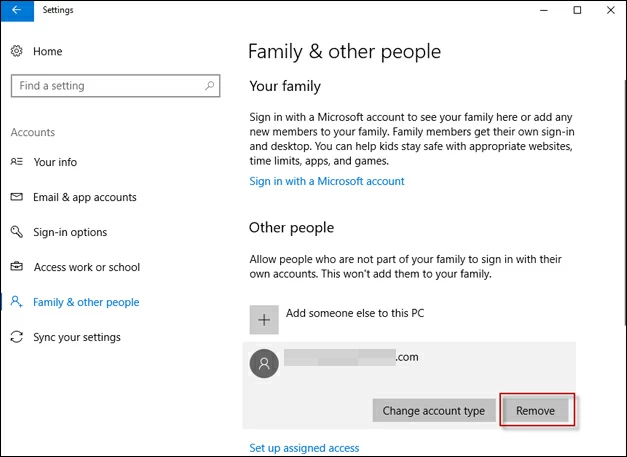
Task: Open Email & app accounts section
Action: point(85,197)
